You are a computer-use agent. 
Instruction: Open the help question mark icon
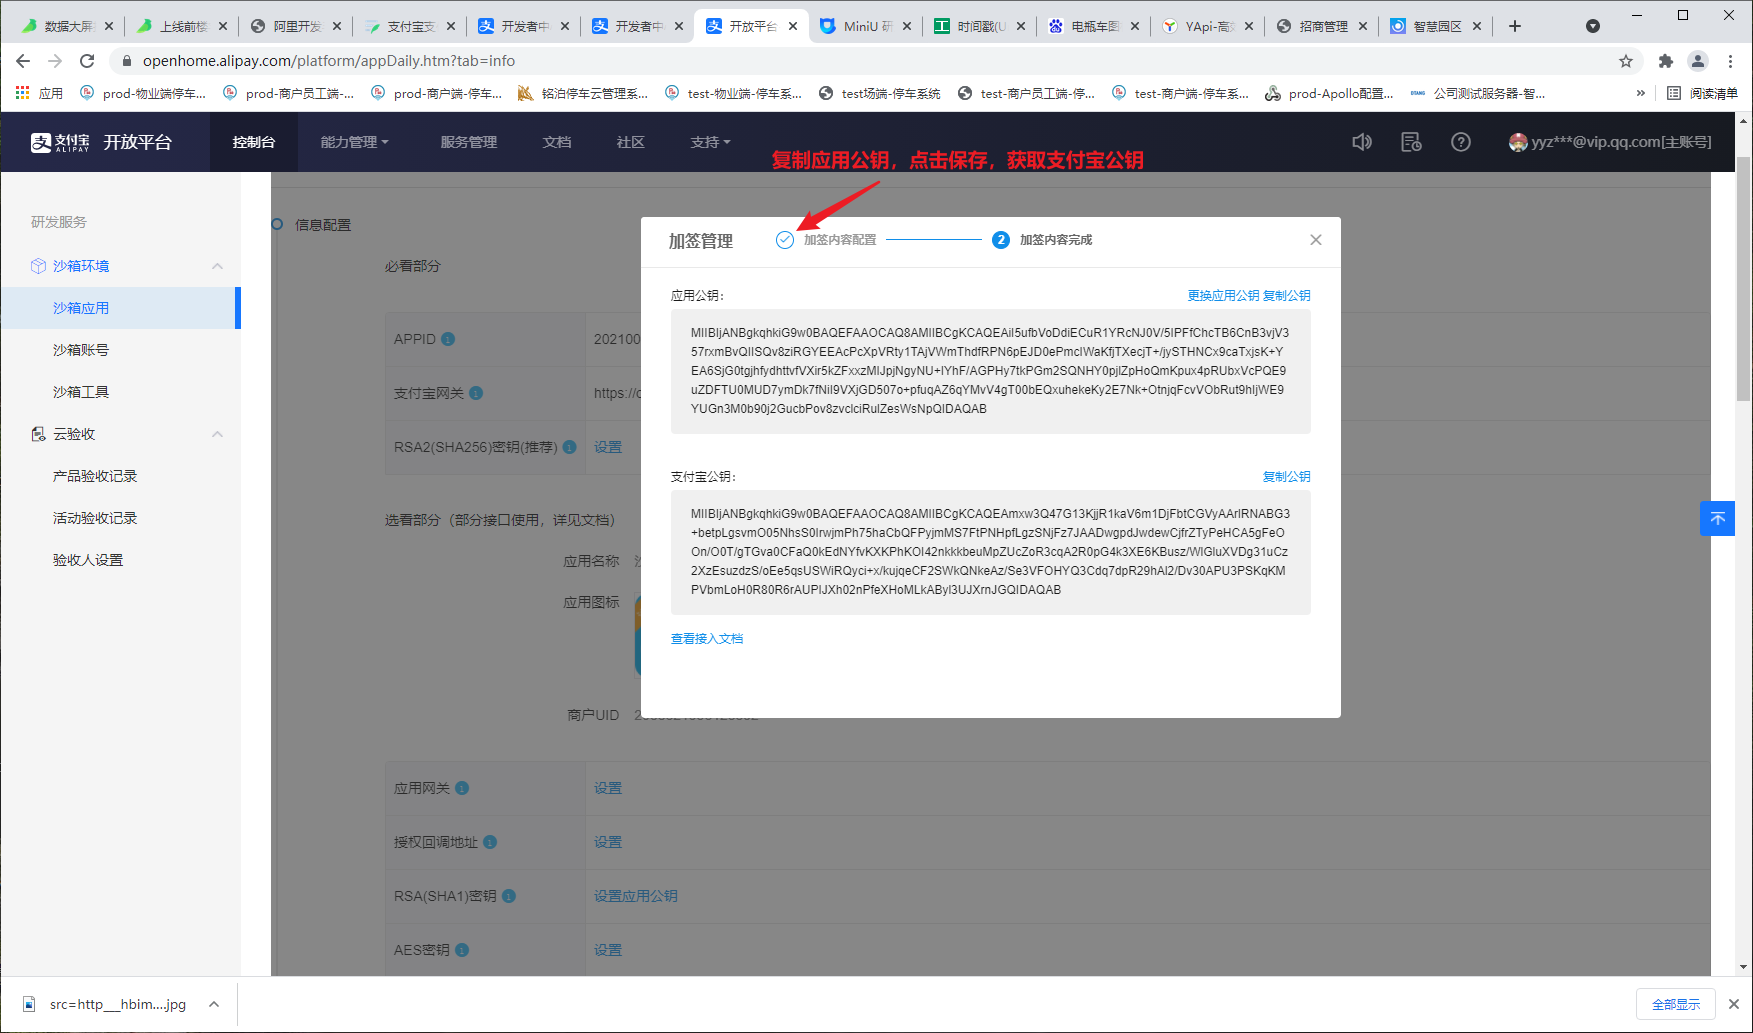[x=1461, y=142]
